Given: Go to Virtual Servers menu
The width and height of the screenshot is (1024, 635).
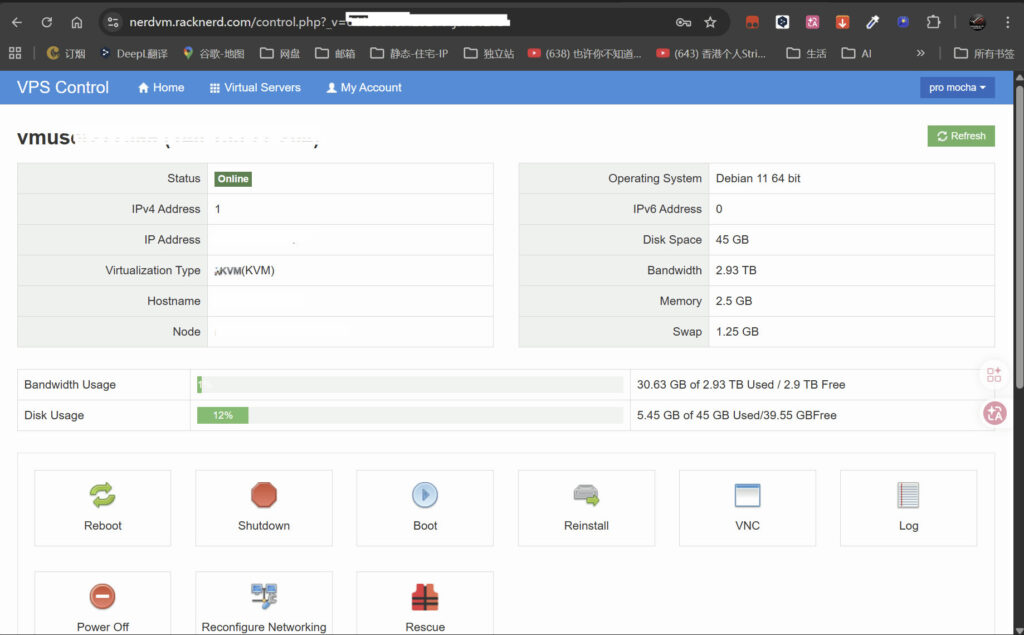Looking at the screenshot, I should click(255, 88).
